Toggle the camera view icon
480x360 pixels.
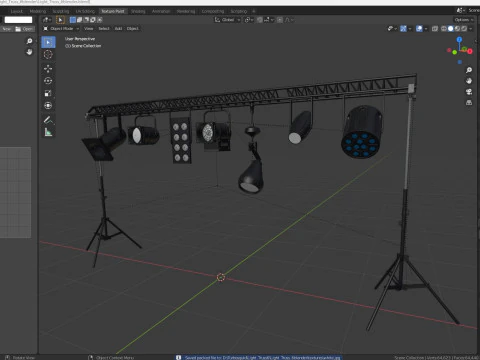[x=469, y=92]
